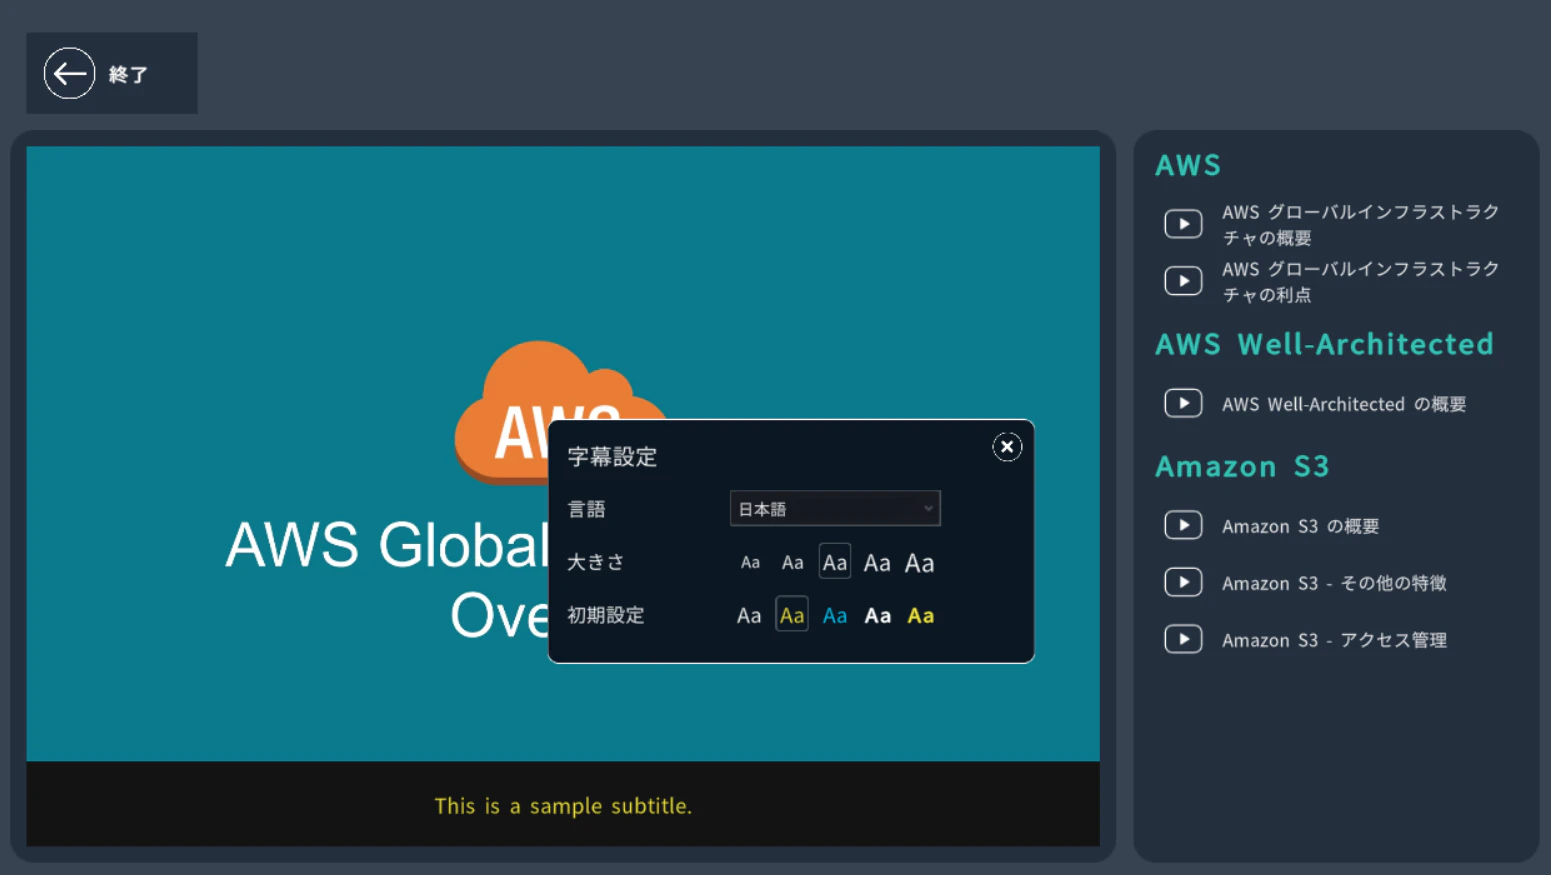Click the AWS section heading in sidebar
This screenshot has width=1551, height=875.
click(x=1188, y=165)
